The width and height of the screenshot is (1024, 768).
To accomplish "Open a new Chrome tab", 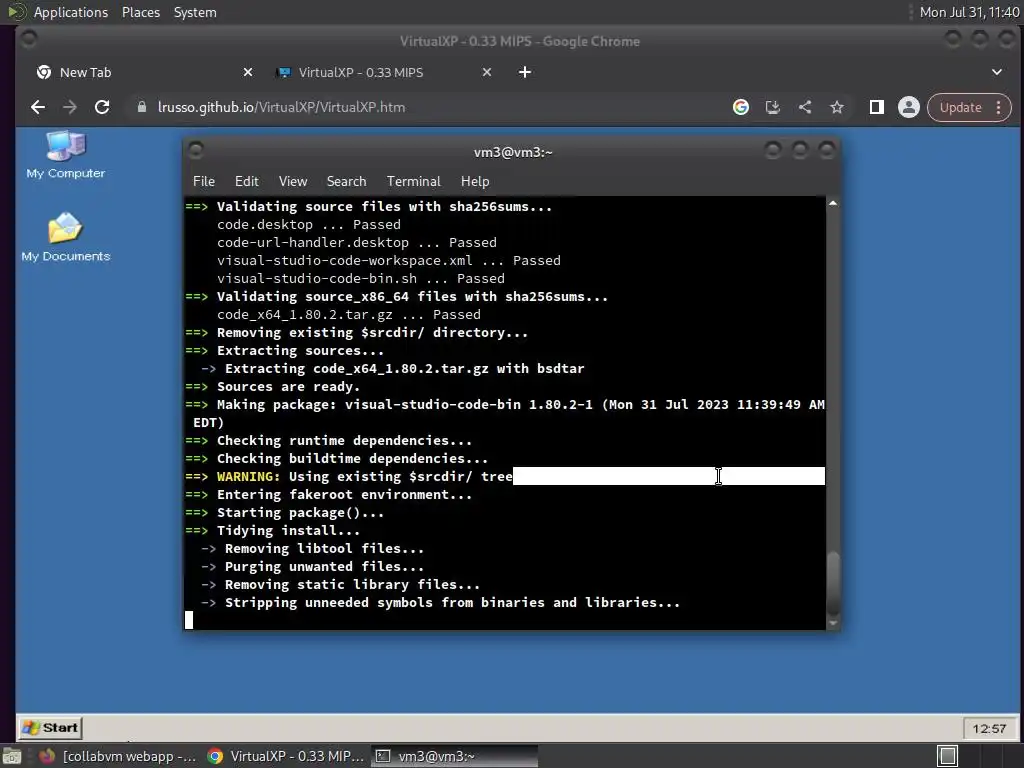I will coord(524,72).
